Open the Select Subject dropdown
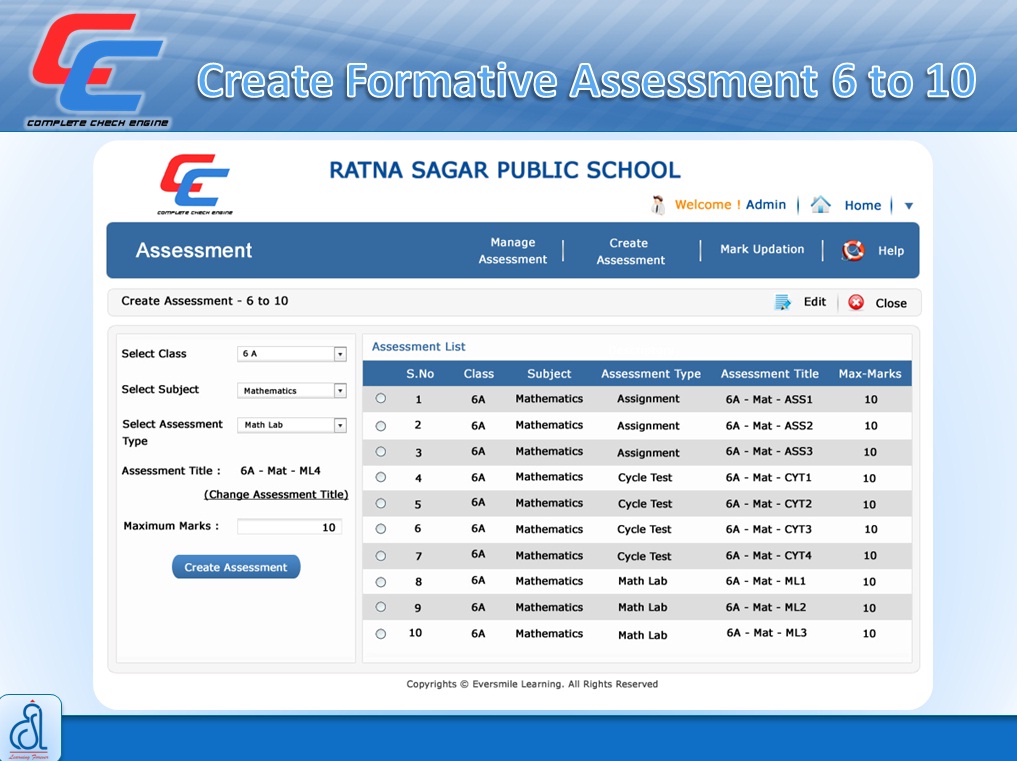Viewport: 1017px width, 761px height. click(292, 391)
